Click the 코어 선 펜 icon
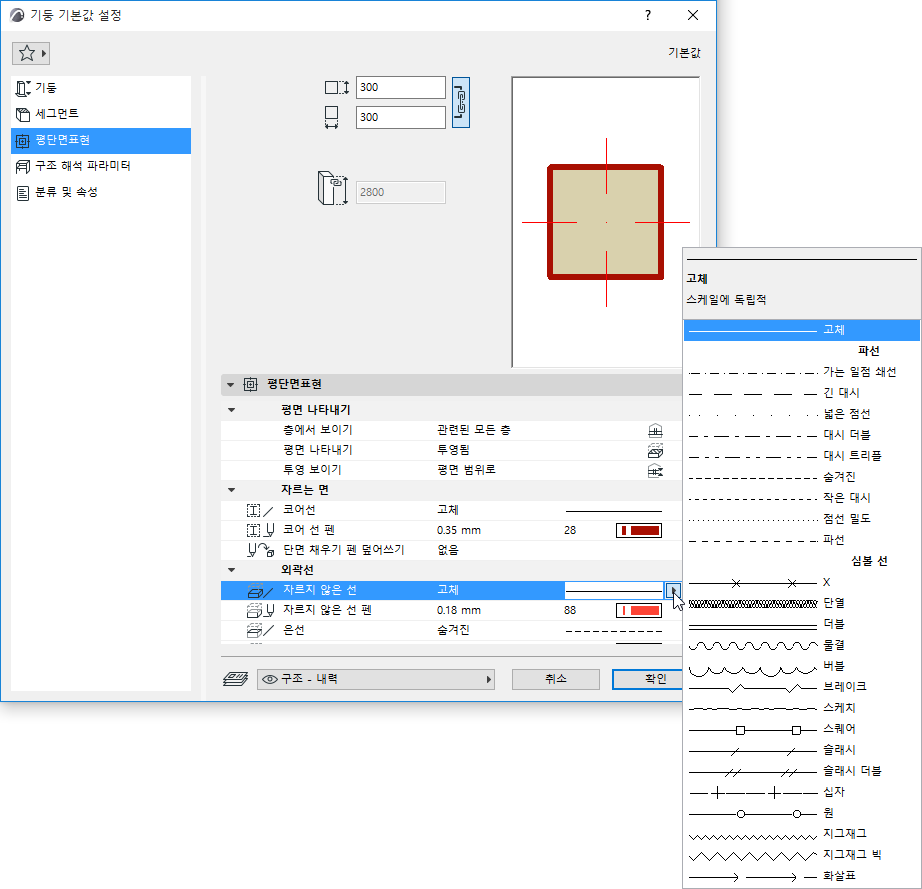The width and height of the screenshot is (922, 889). click(260, 530)
